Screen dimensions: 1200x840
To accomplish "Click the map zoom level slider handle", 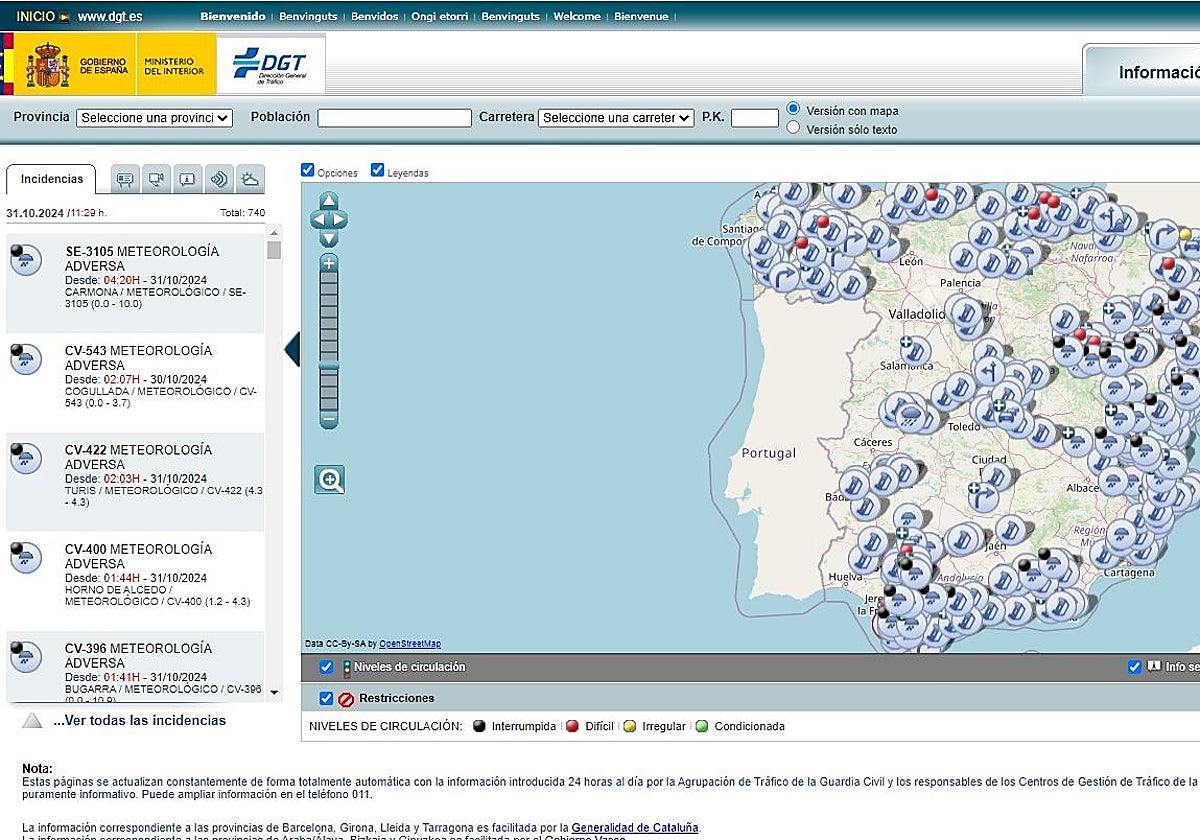I will pyautogui.click(x=329, y=367).
